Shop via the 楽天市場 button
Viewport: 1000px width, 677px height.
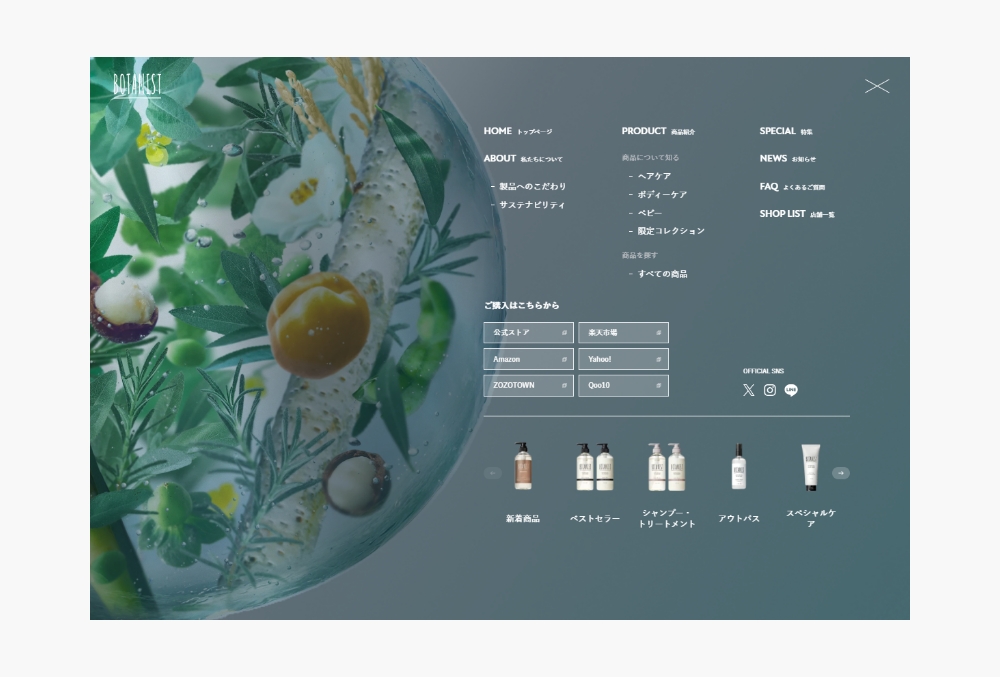622,333
